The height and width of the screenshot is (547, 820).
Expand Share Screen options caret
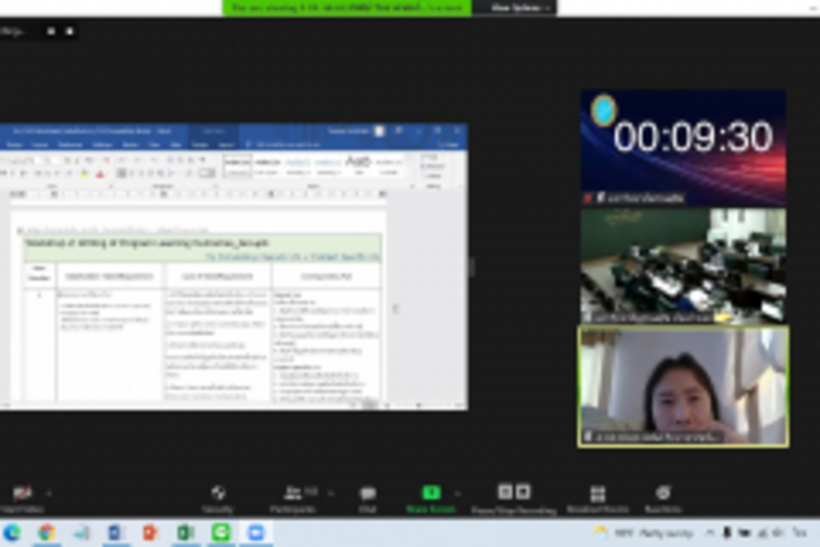459,493
